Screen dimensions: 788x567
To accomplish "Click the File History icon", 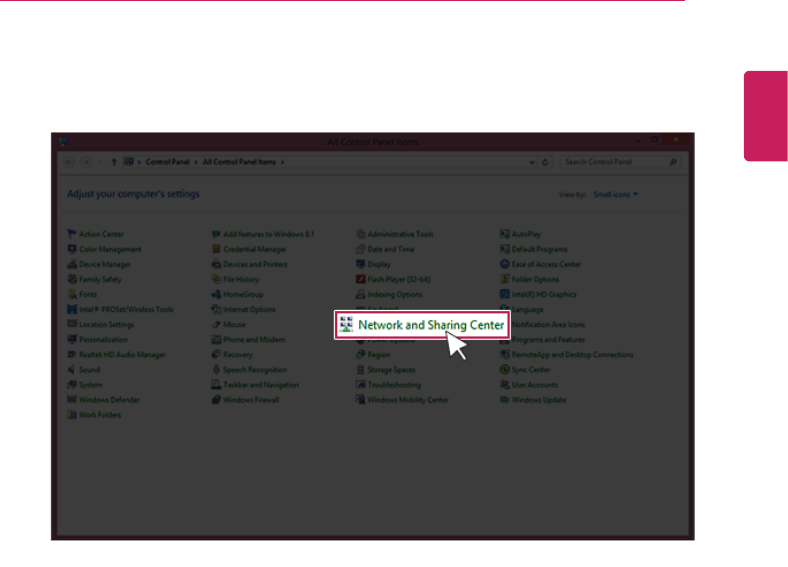I will [216, 279].
